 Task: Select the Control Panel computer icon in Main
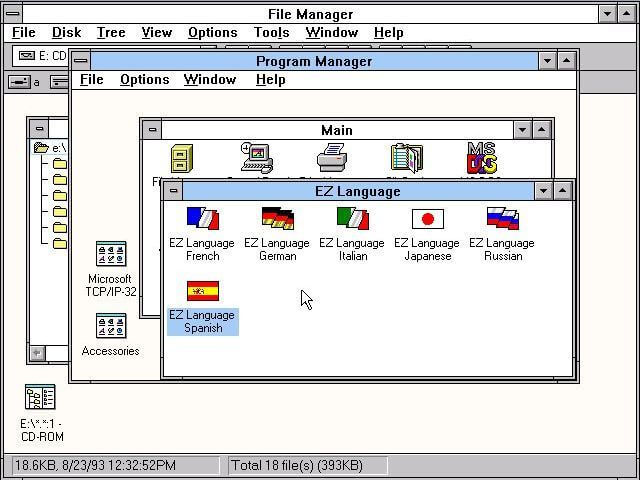coord(257,158)
